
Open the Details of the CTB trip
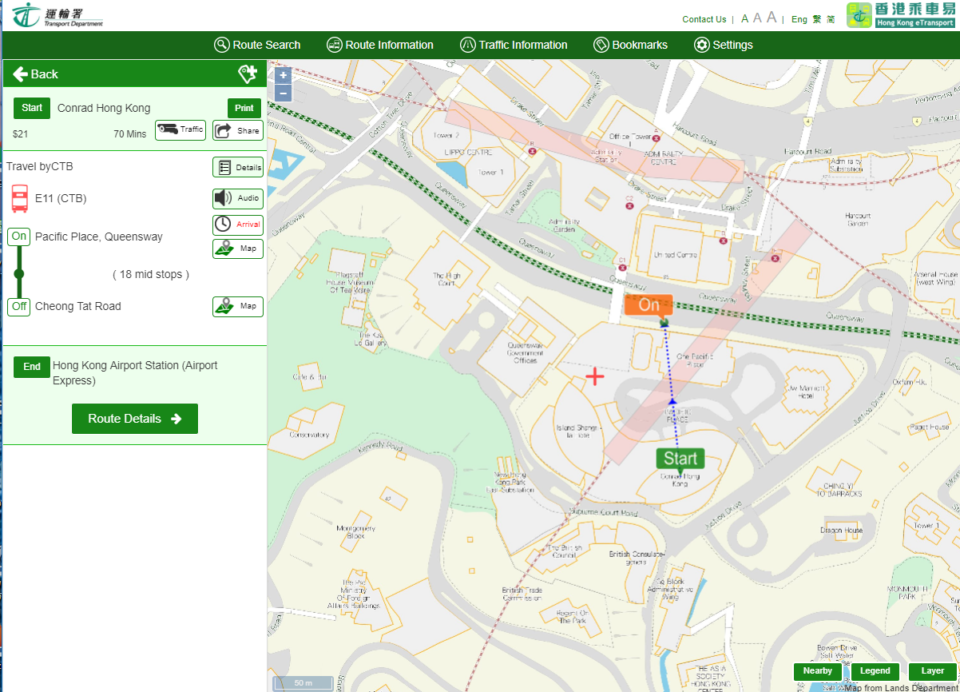pyautogui.click(x=237, y=168)
